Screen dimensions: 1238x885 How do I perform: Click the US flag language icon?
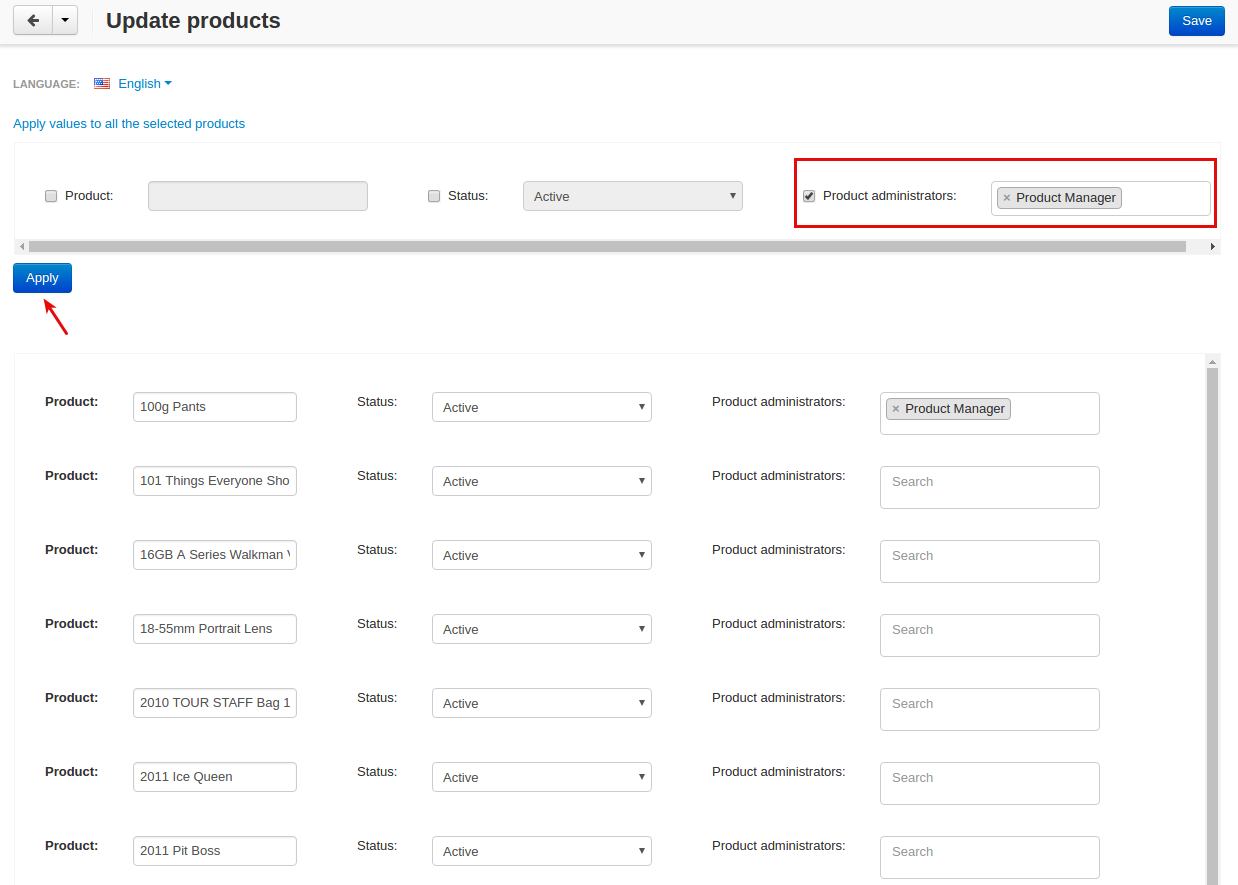click(x=102, y=84)
